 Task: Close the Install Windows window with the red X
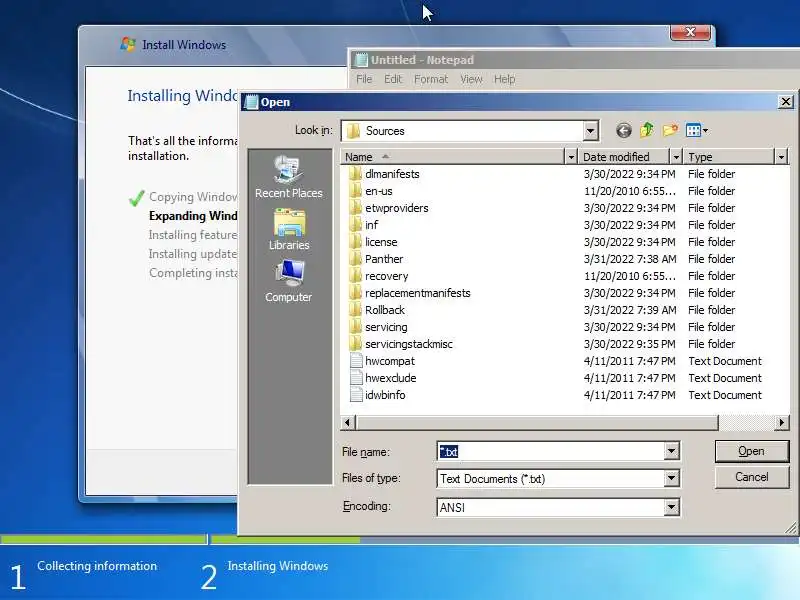pyautogui.click(x=690, y=32)
